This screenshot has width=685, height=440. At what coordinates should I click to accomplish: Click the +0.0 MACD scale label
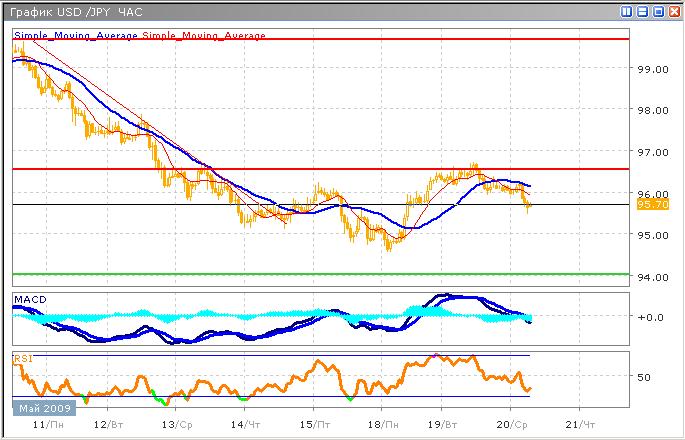tap(649, 317)
